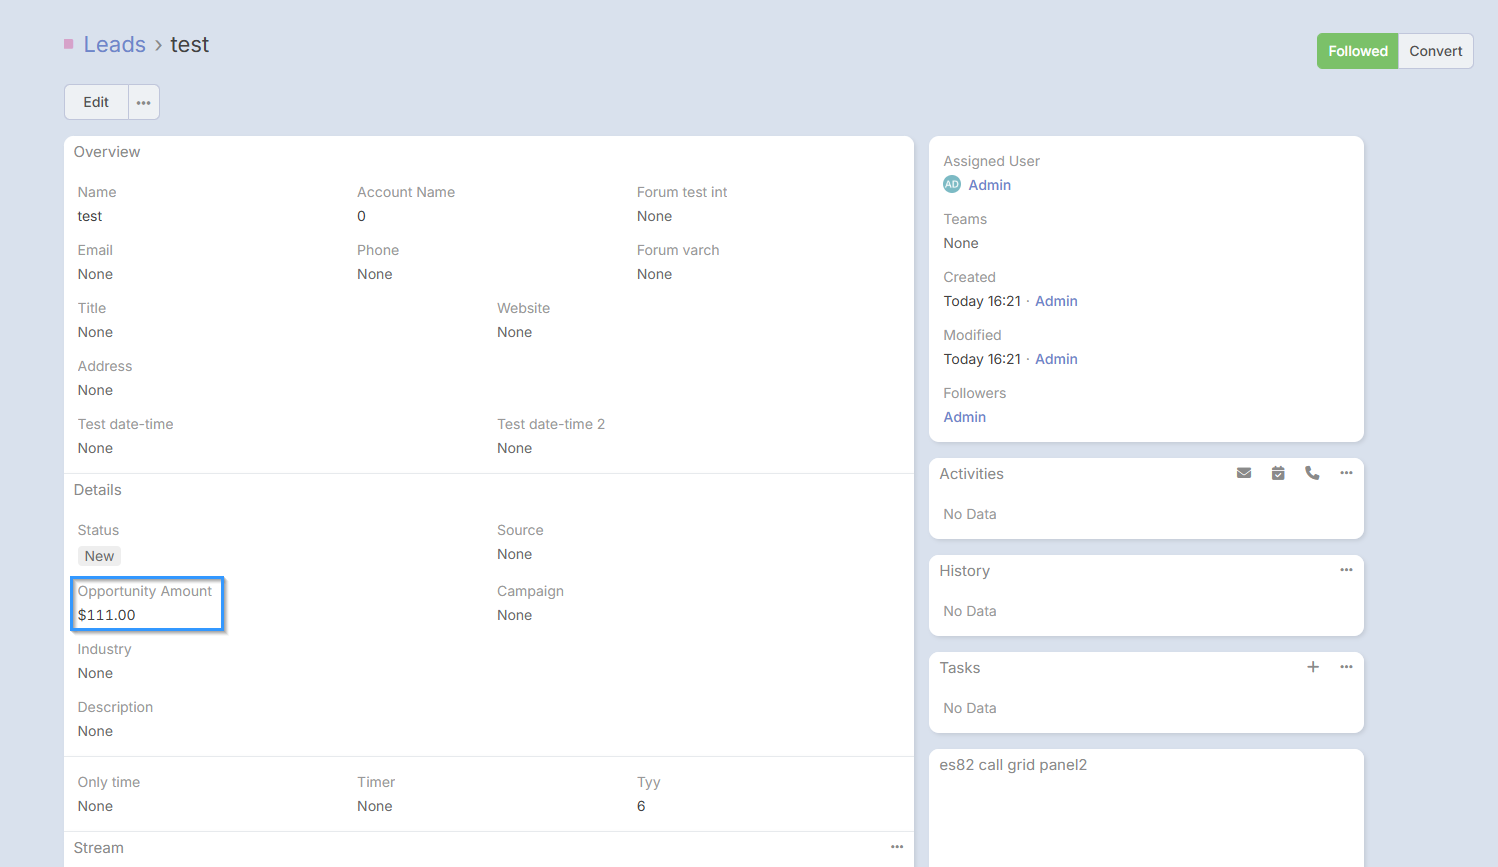Schedule meeting via Activities calendar icon

1277,473
